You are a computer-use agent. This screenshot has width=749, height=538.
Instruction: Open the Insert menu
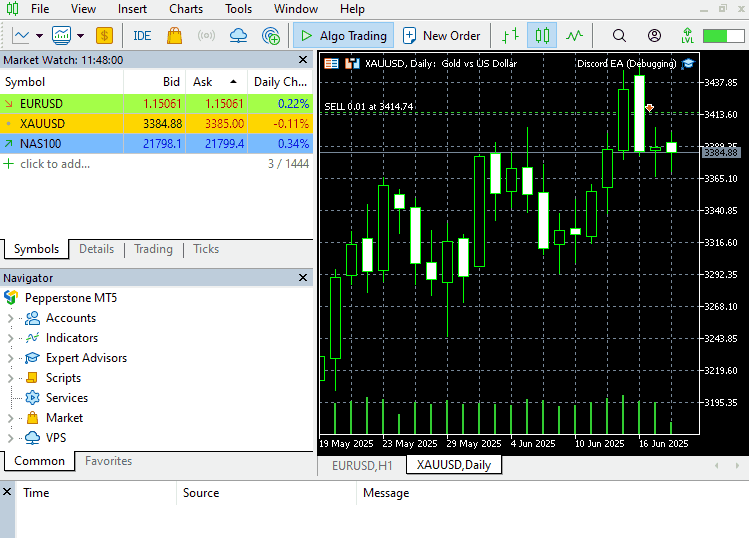tap(132, 9)
